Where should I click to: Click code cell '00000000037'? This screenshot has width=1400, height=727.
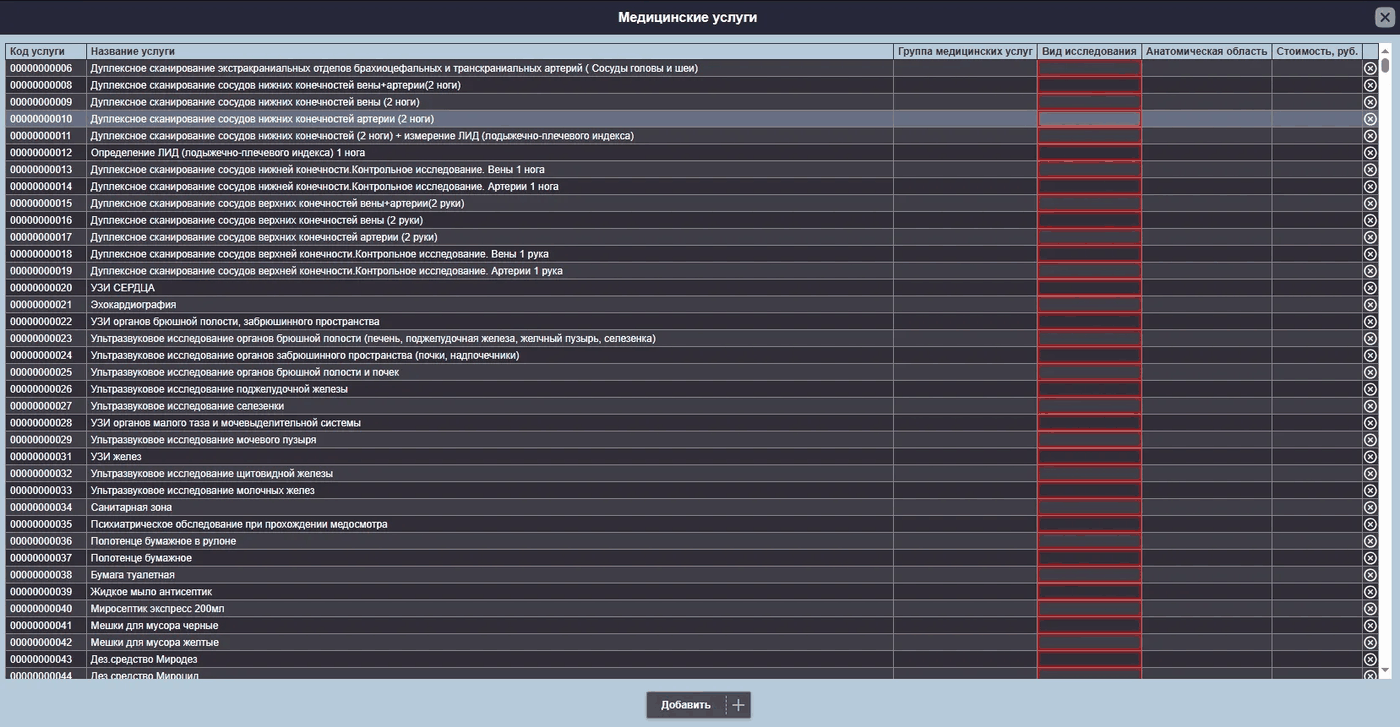(46, 558)
